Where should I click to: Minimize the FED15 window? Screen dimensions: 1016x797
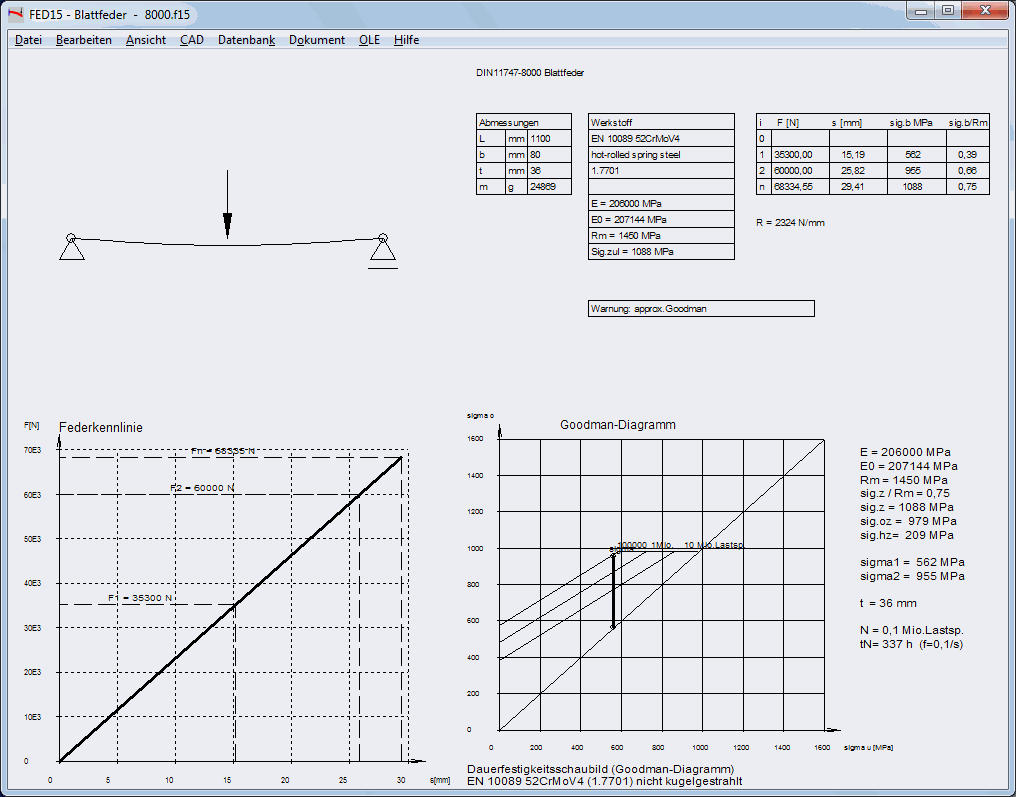[x=922, y=10]
